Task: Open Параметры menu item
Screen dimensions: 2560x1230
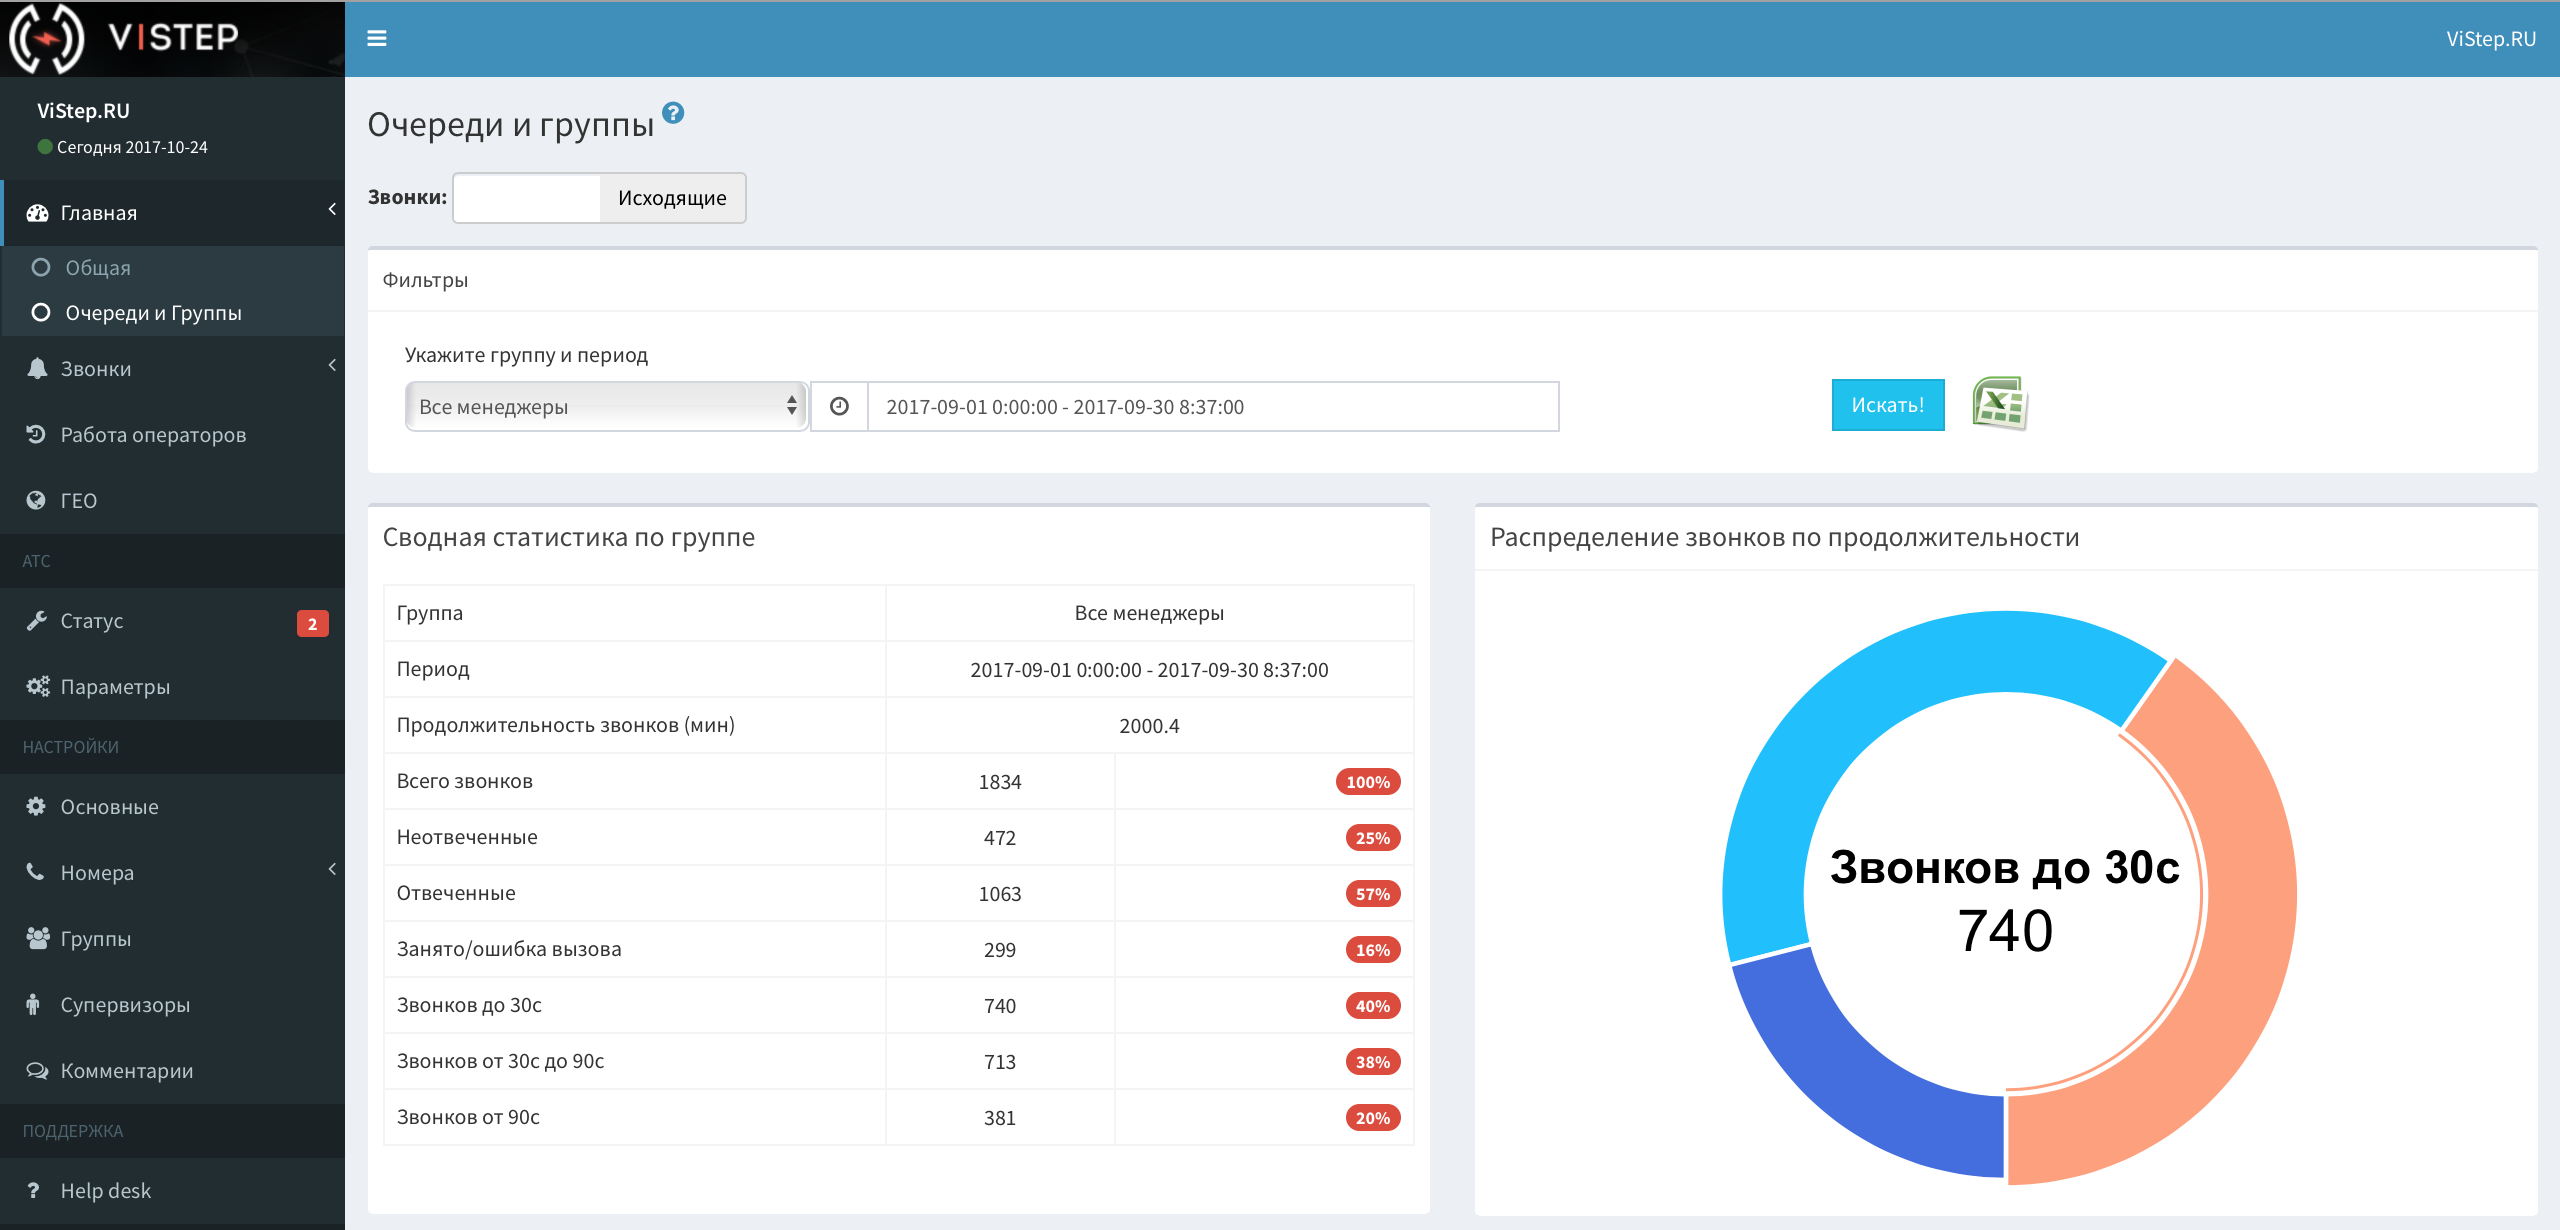Action: click(x=173, y=687)
